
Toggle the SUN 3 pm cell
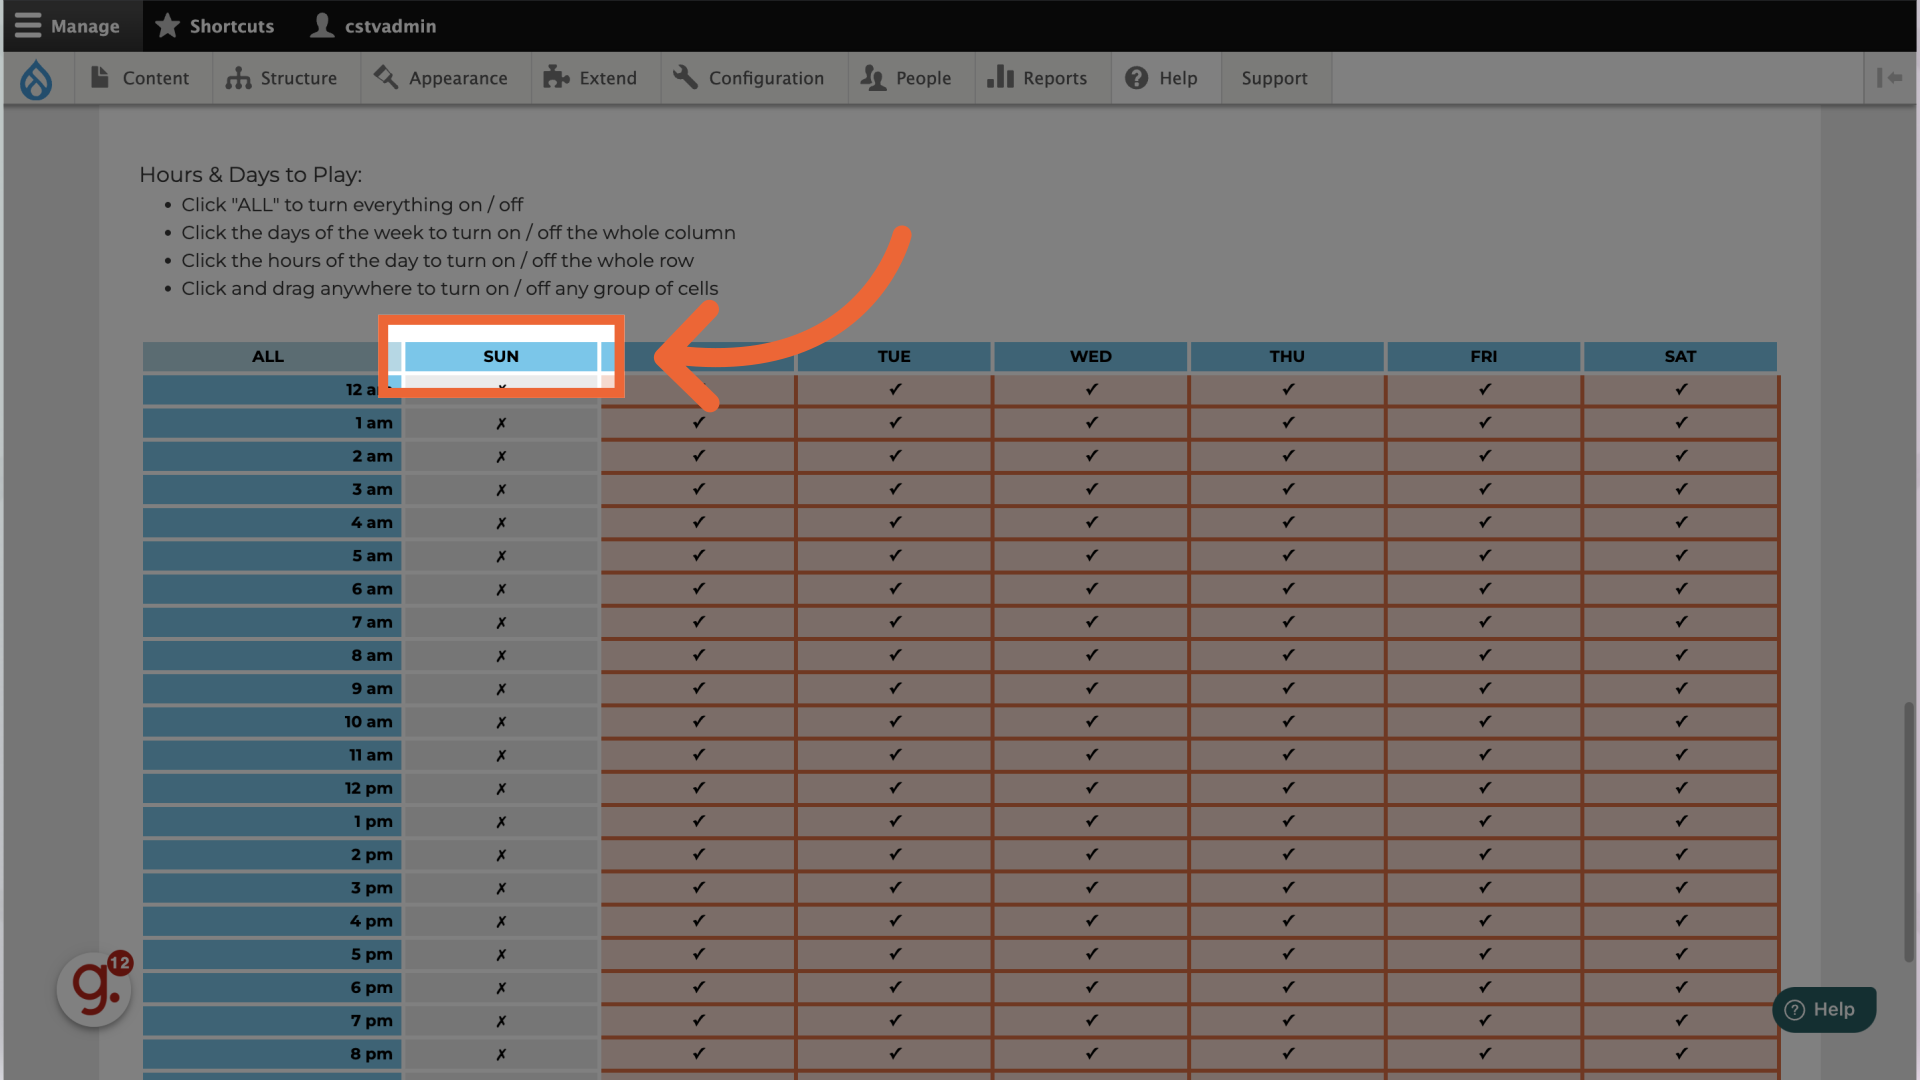(501, 888)
